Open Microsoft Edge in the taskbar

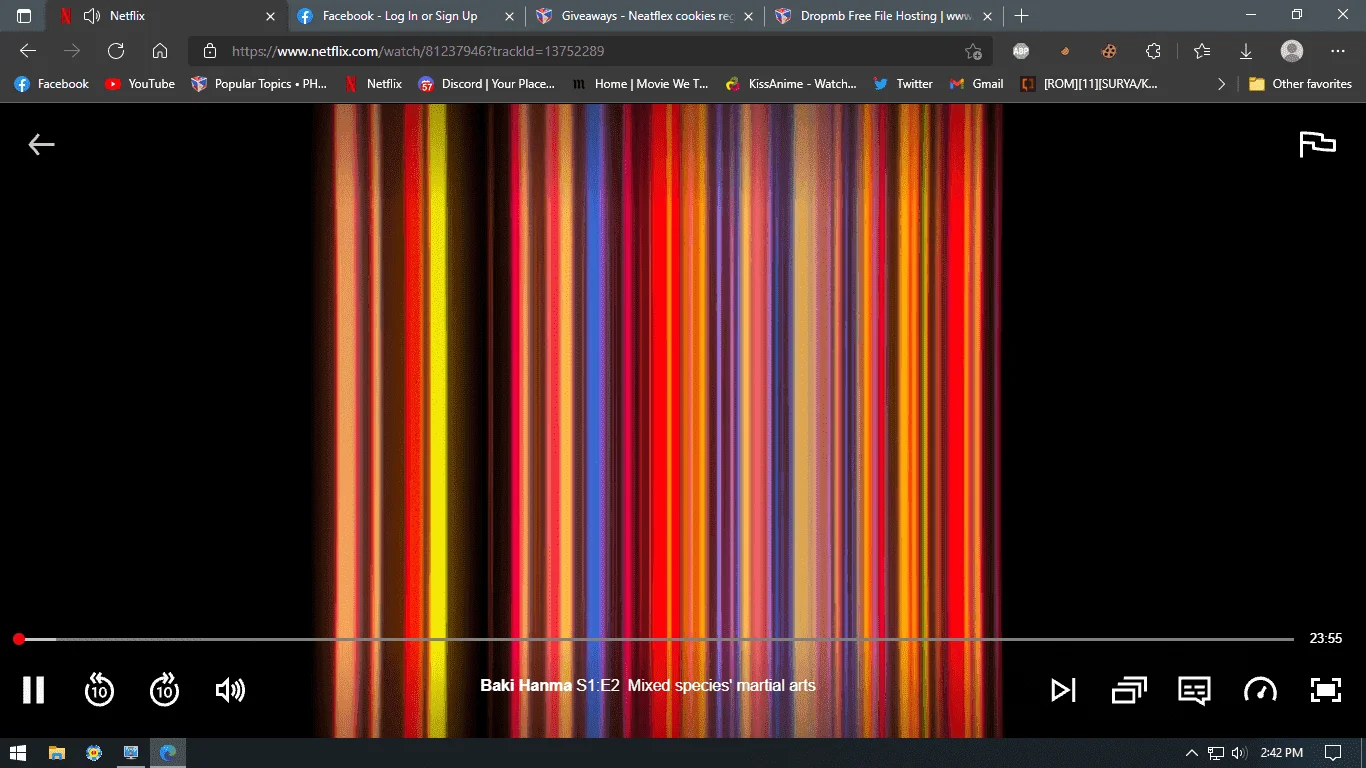tap(168, 752)
